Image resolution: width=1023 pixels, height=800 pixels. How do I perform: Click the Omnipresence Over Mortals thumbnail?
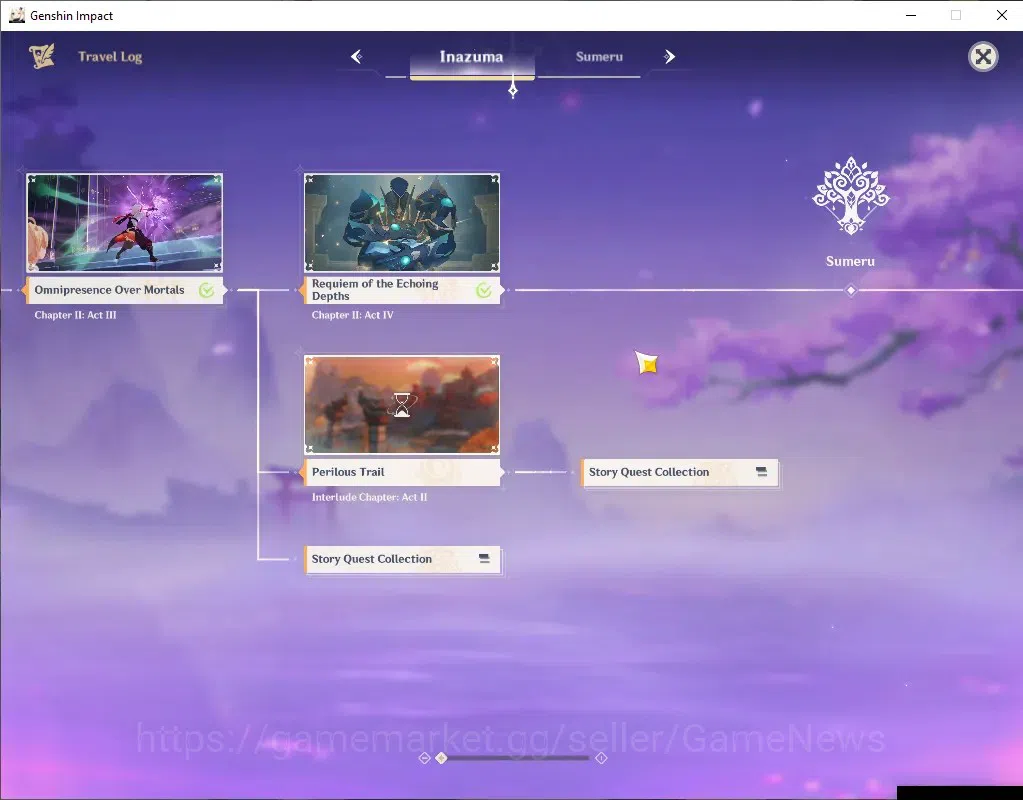124,223
